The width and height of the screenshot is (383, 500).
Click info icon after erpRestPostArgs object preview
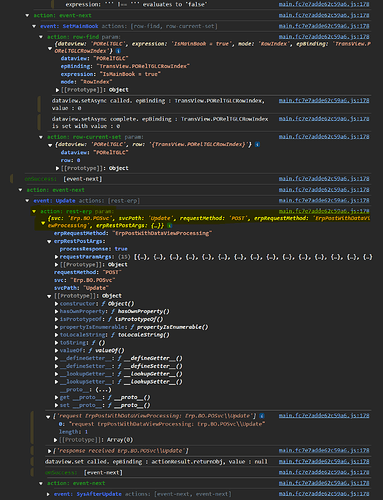169,226
